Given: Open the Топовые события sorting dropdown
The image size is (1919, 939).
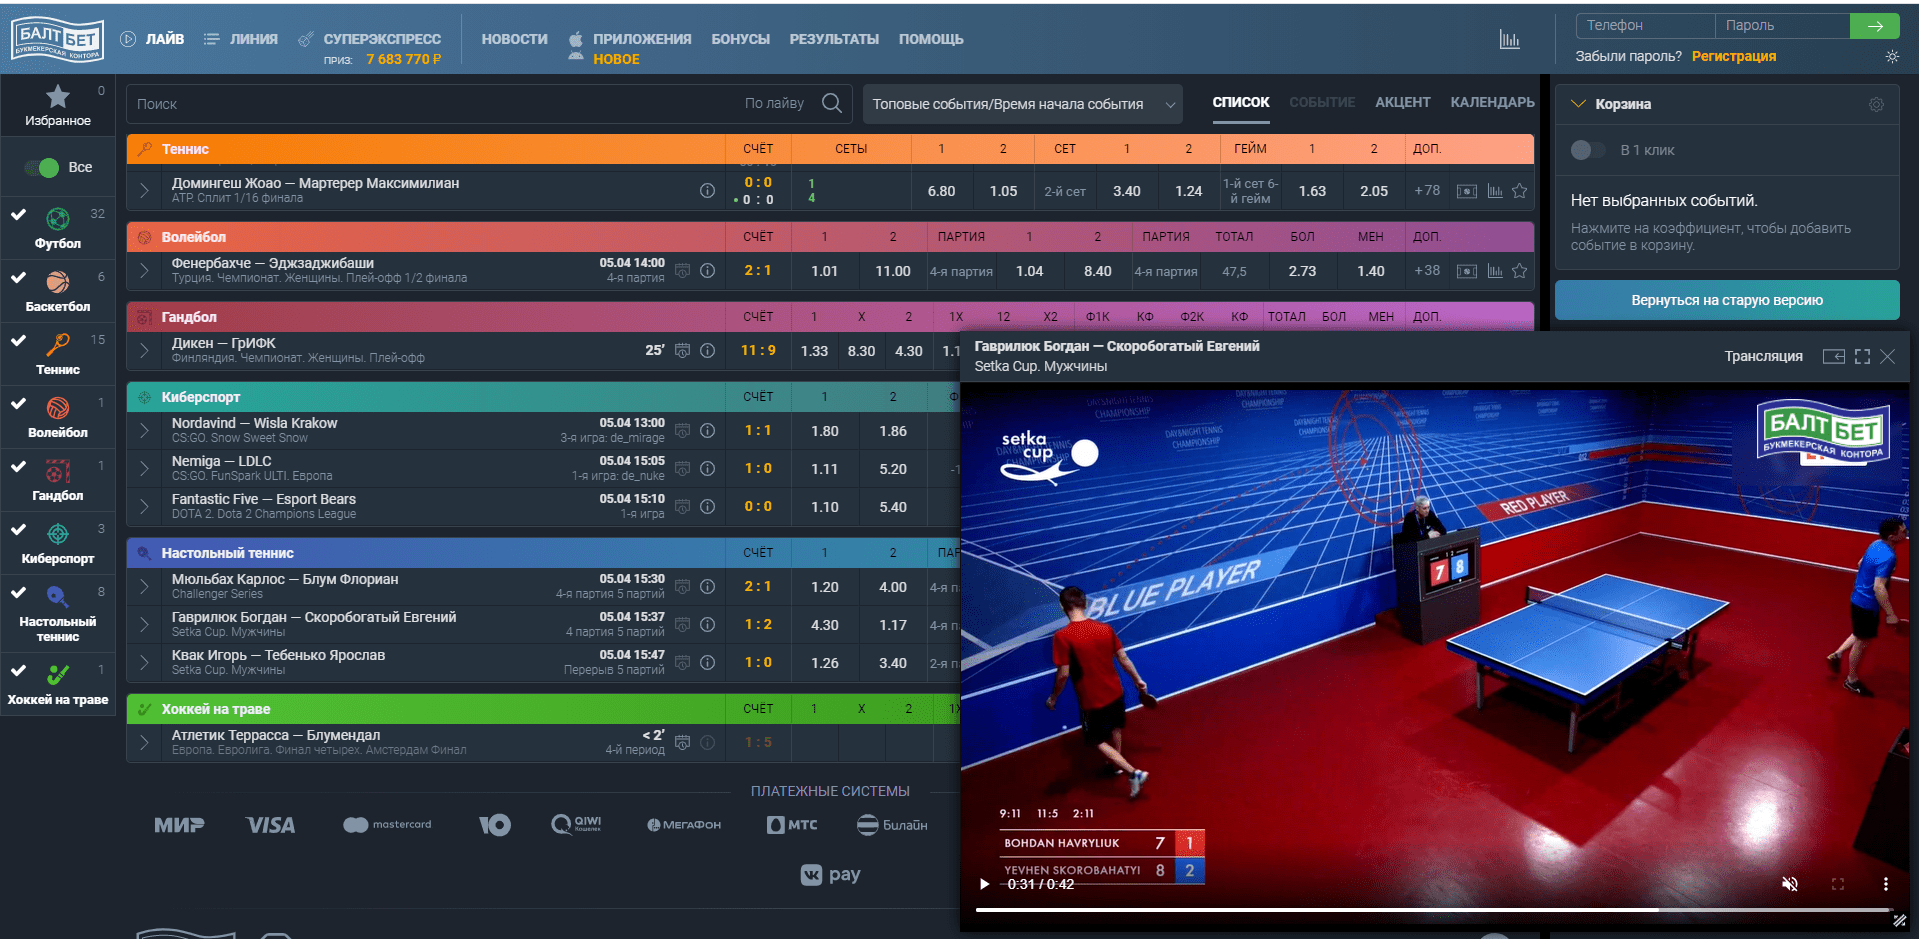Looking at the screenshot, I should pyautogui.click(x=1022, y=104).
